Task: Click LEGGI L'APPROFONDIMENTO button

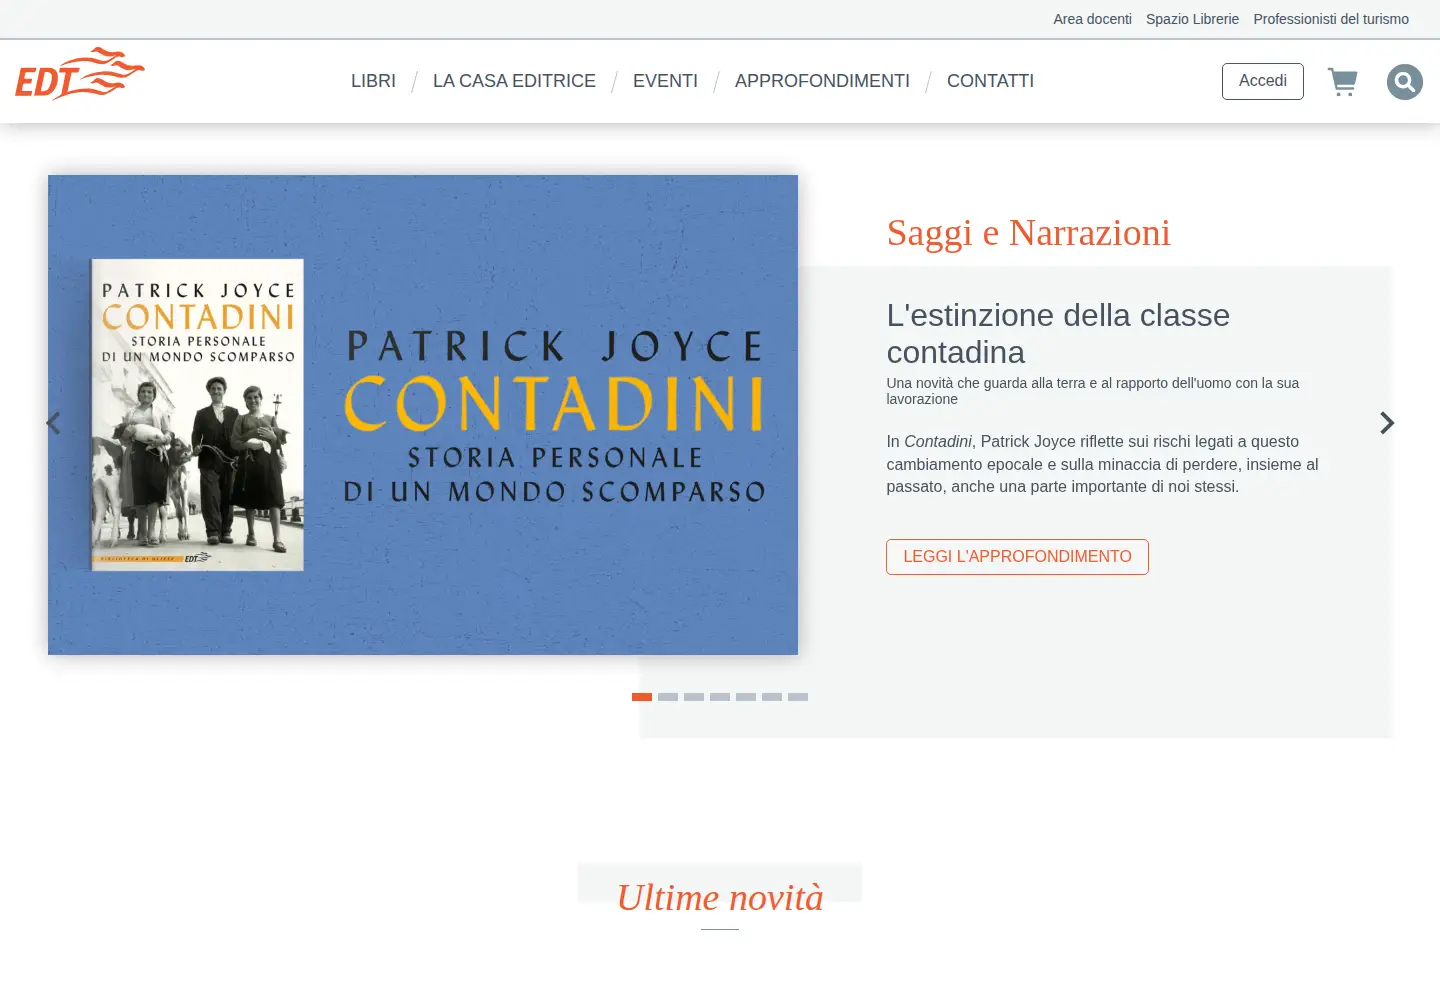Action: [1017, 557]
